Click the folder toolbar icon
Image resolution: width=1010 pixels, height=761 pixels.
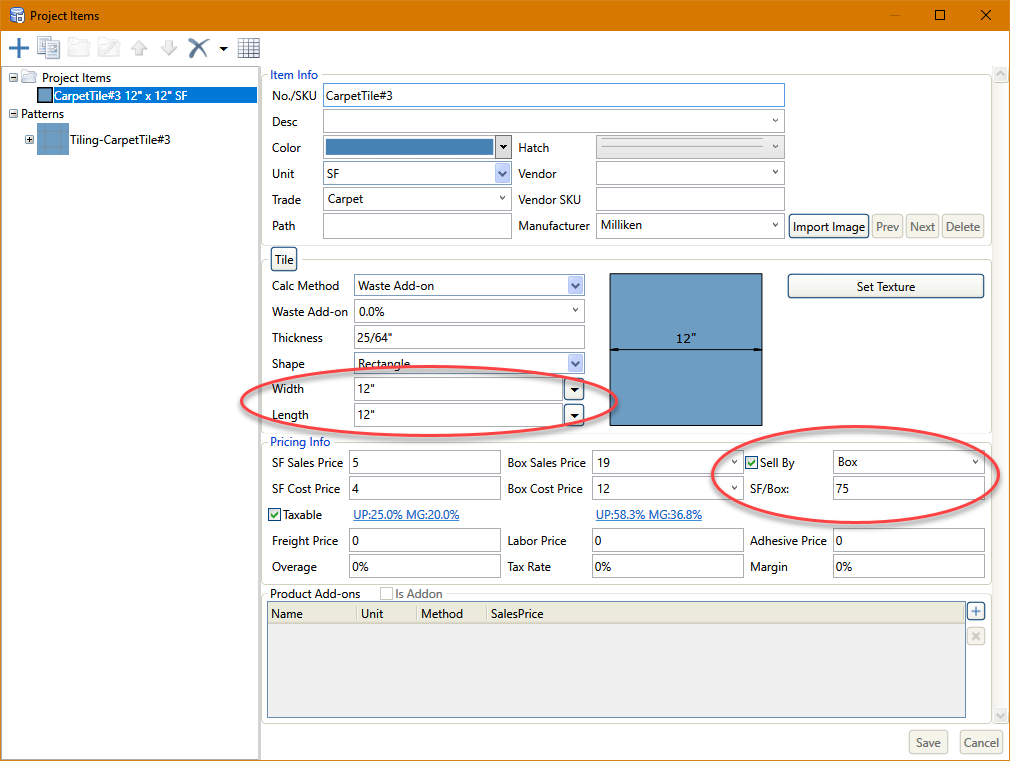(x=79, y=48)
